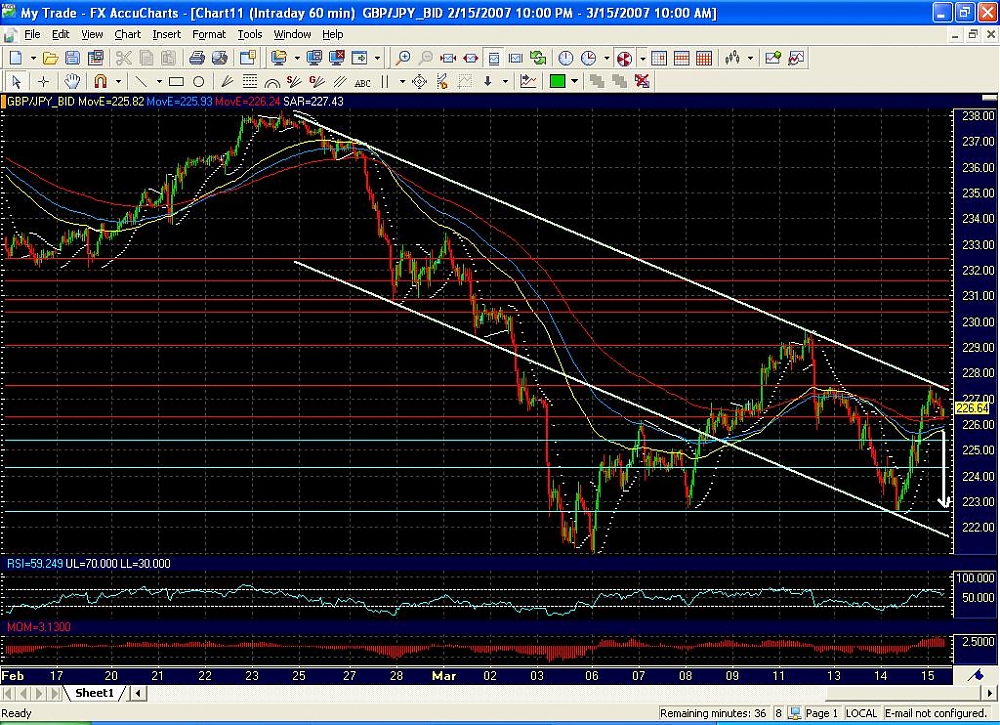The width and height of the screenshot is (1000, 725).
Task: Toggle the magnet snap tool
Action: (x=99, y=81)
